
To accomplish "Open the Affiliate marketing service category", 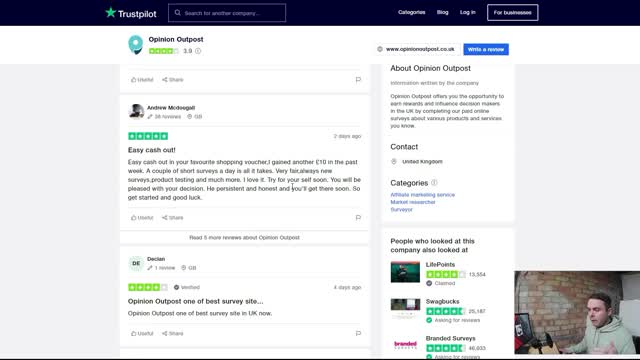I will [x=422, y=195].
